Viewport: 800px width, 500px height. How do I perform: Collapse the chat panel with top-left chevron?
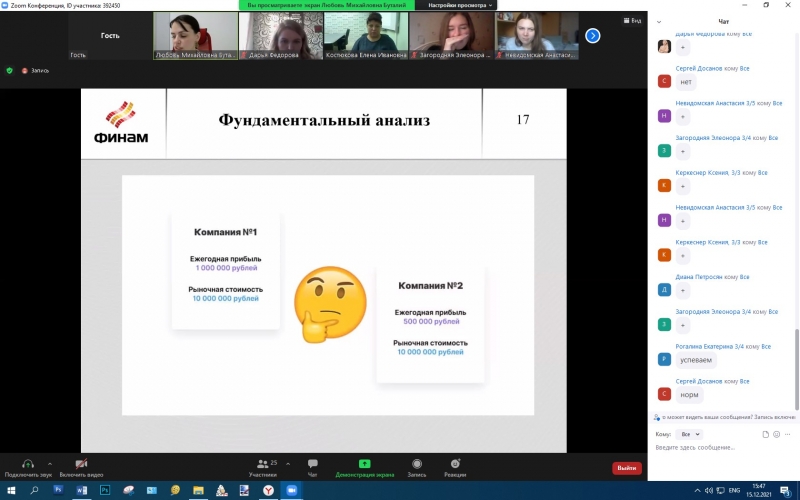click(x=659, y=21)
